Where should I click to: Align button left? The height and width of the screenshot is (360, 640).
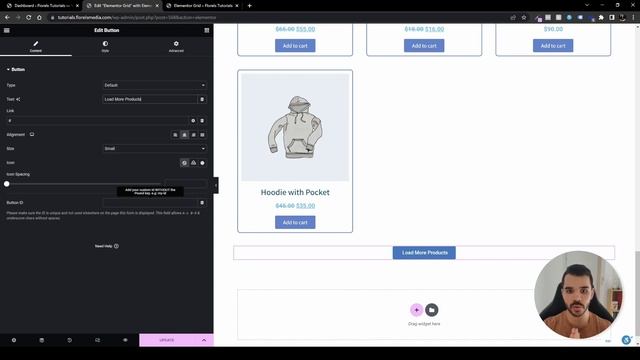175,135
